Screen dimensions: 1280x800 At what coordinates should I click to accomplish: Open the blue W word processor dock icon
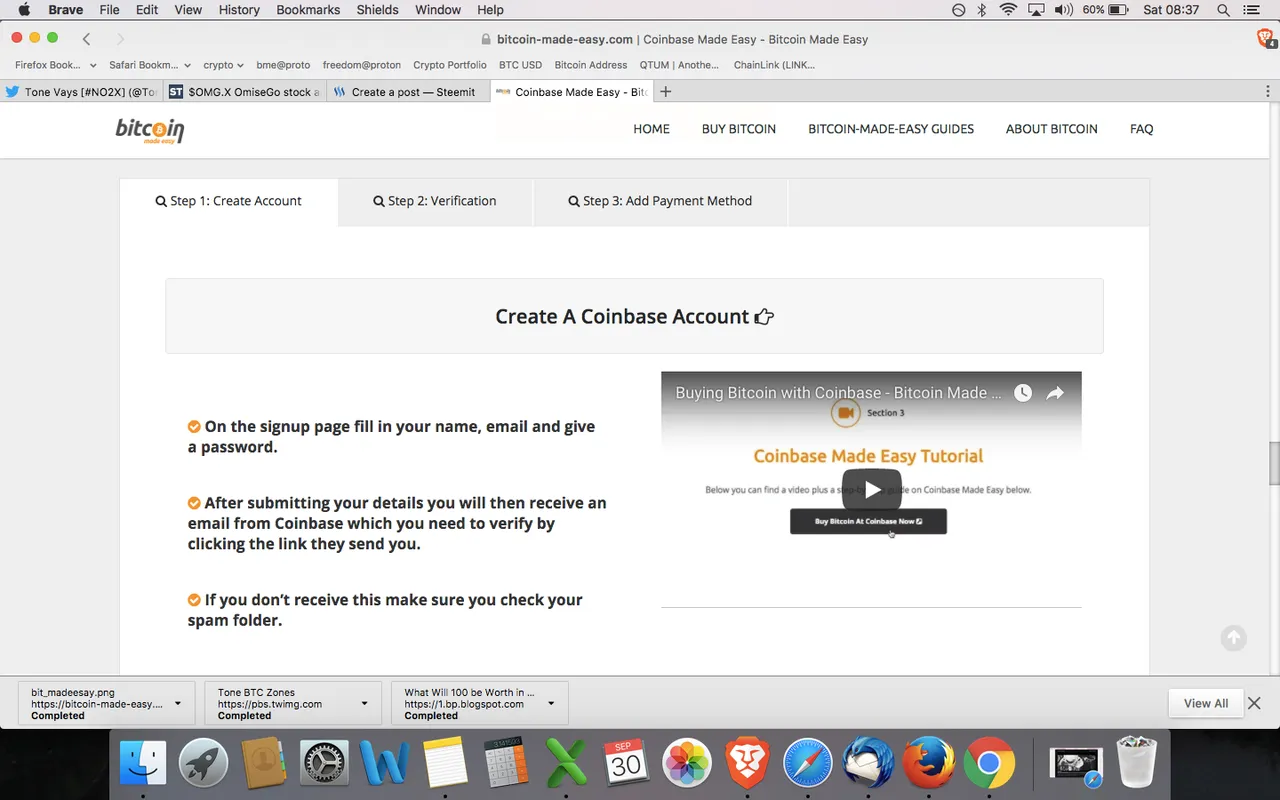tap(385, 764)
